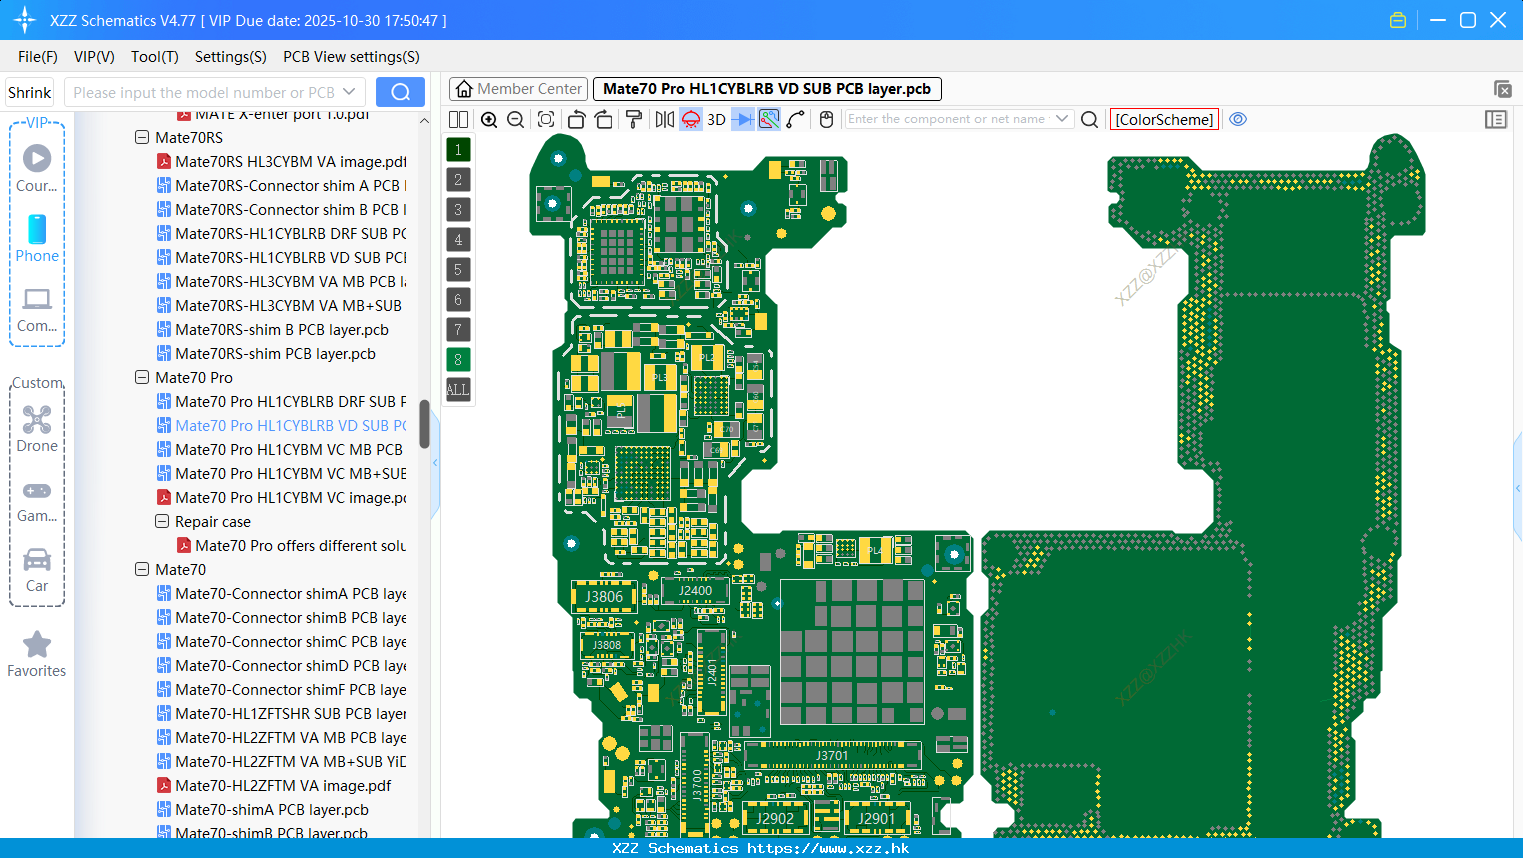Select the format painter tool
This screenshot has height=858, width=1523.
pyautogui.click(x=633, y=119)
